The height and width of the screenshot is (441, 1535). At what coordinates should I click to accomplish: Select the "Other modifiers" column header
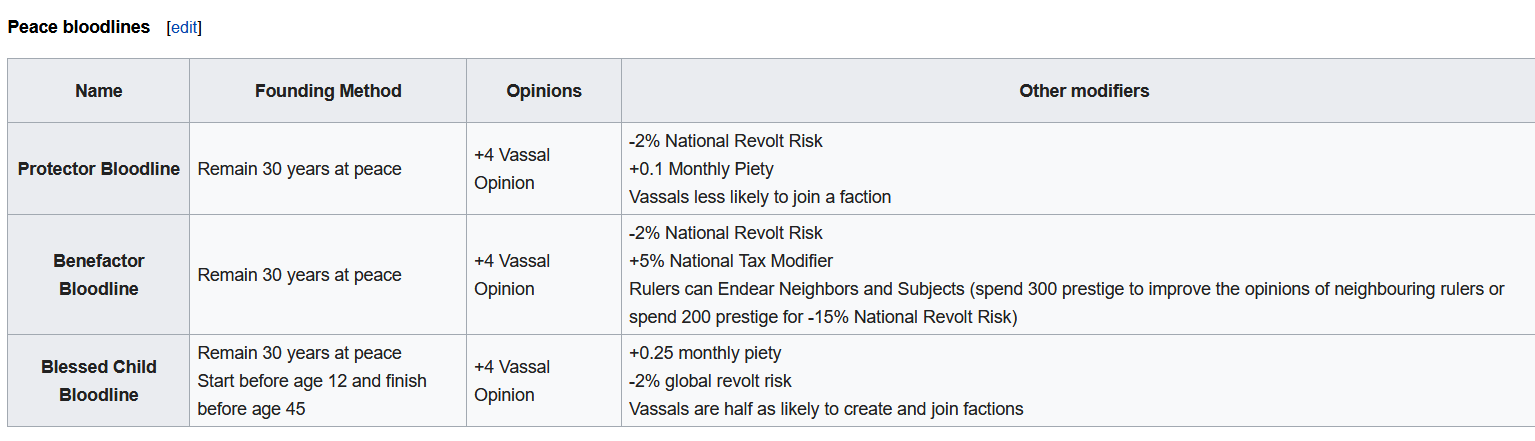pos(1084,91)
